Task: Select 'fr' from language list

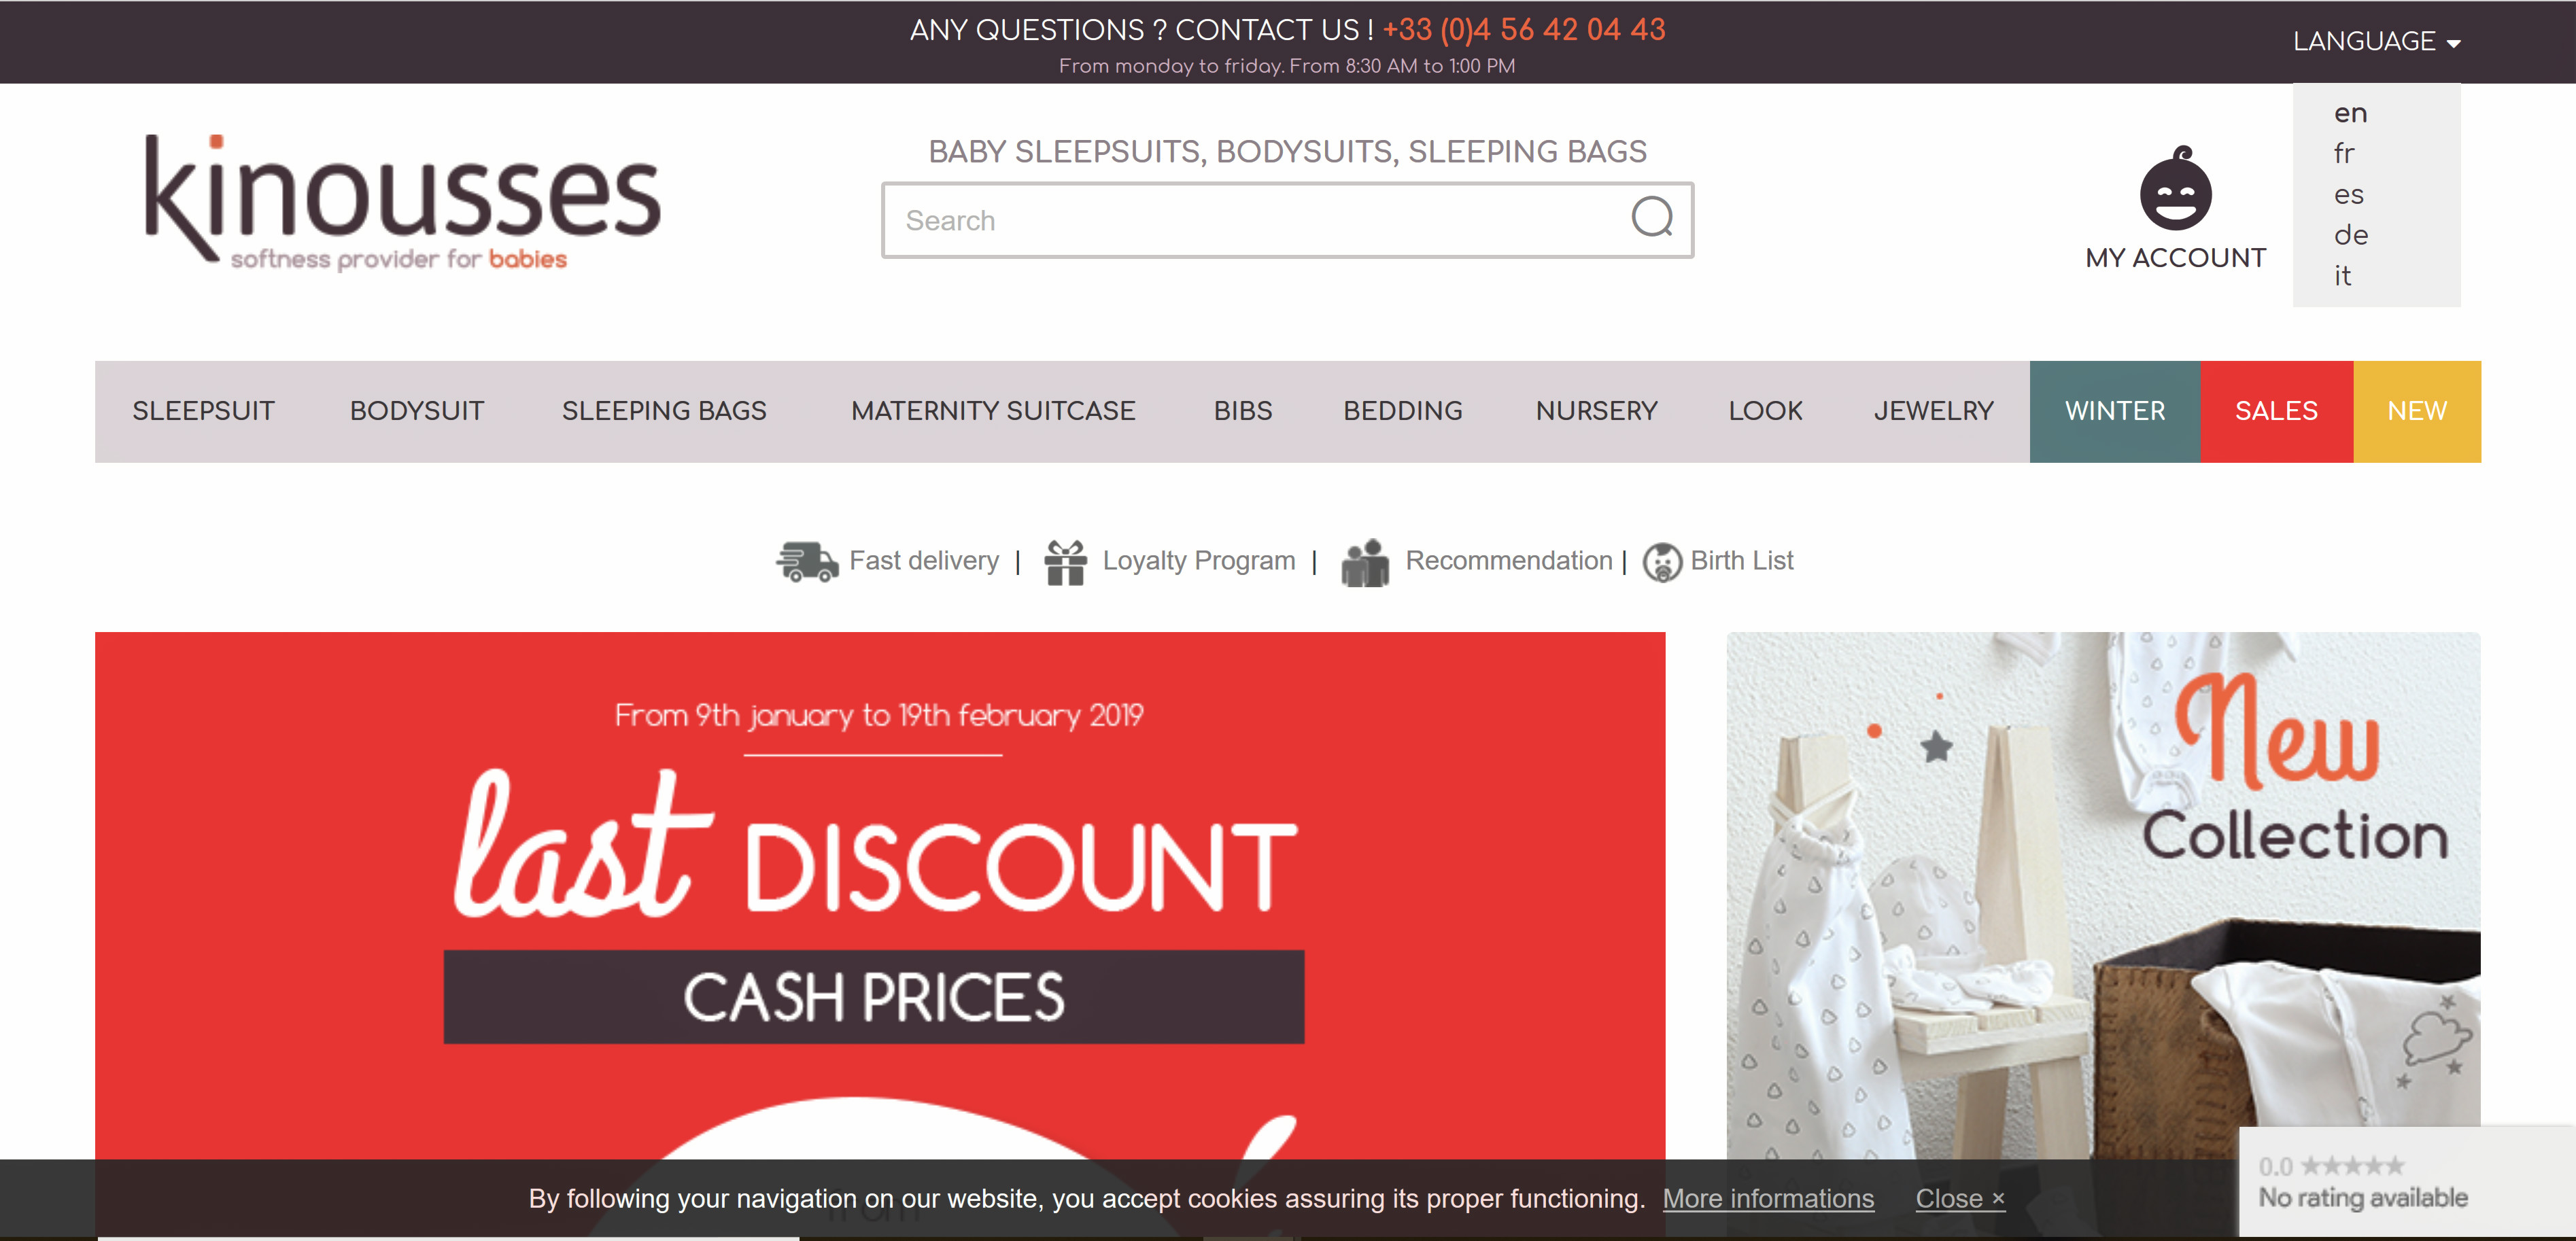Action: (x=2344, y=153)
